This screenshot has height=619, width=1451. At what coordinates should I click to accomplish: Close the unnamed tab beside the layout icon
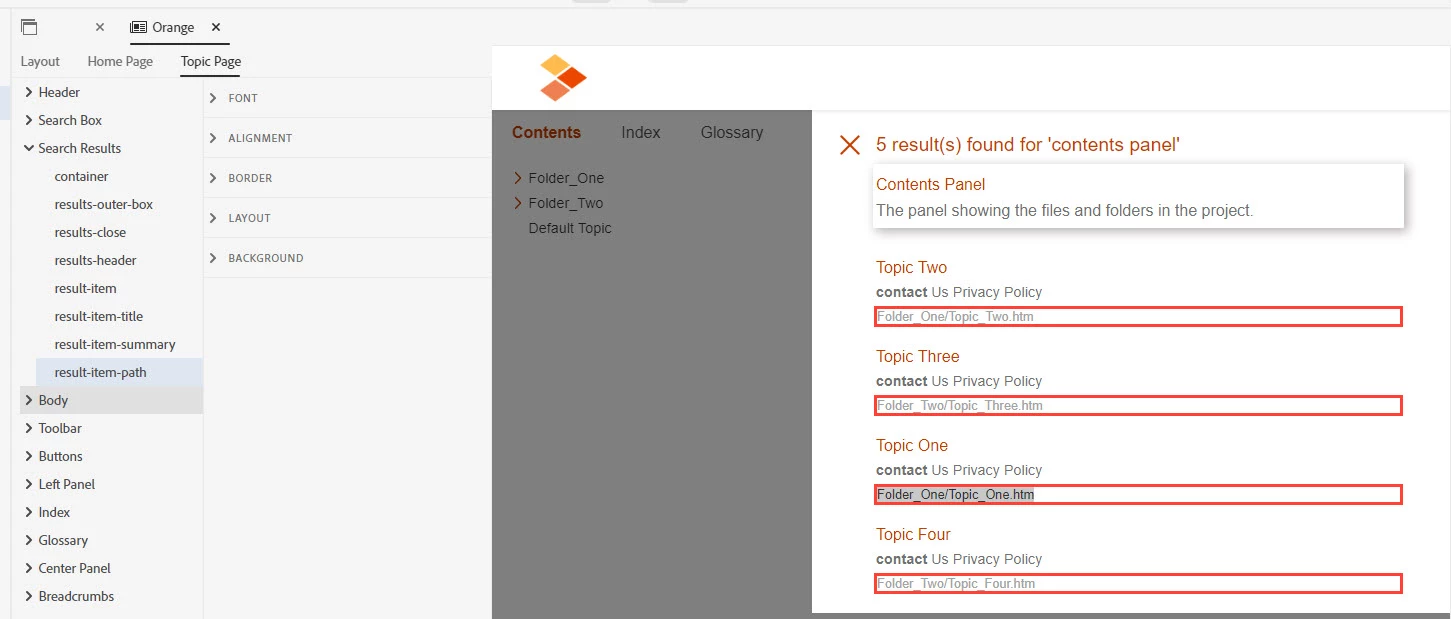(100, 28)
